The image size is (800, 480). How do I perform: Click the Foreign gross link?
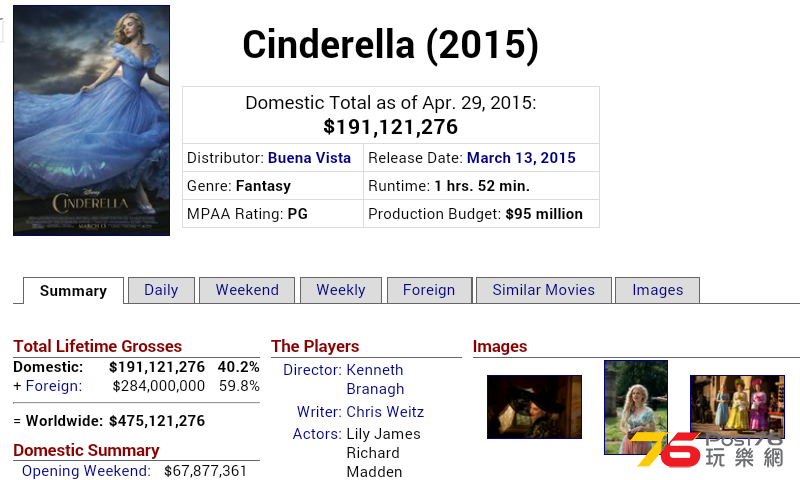(x=54, y=386)
